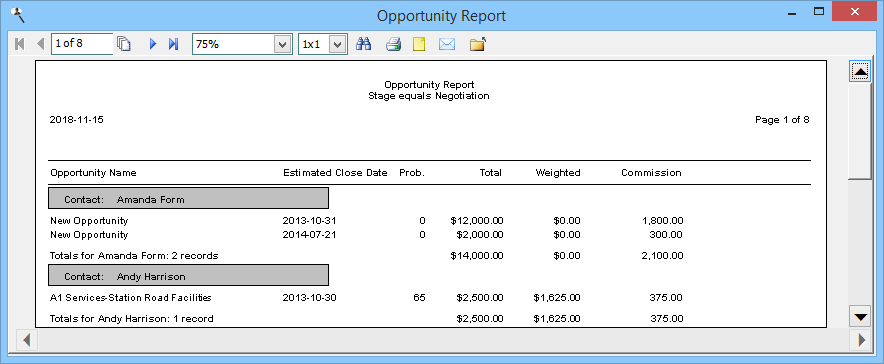Click the 2014-07-21 close date

pyautogui.click(x=310, y=235)
